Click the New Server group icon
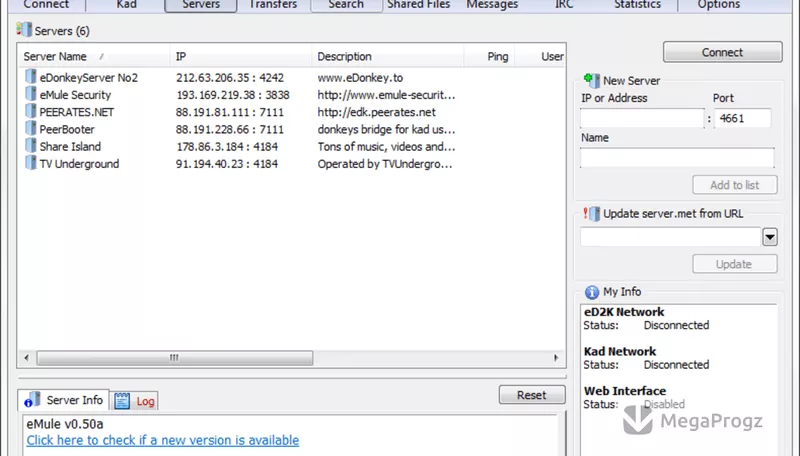Viewport: 800px width, 456px height. tap(592, 80)
